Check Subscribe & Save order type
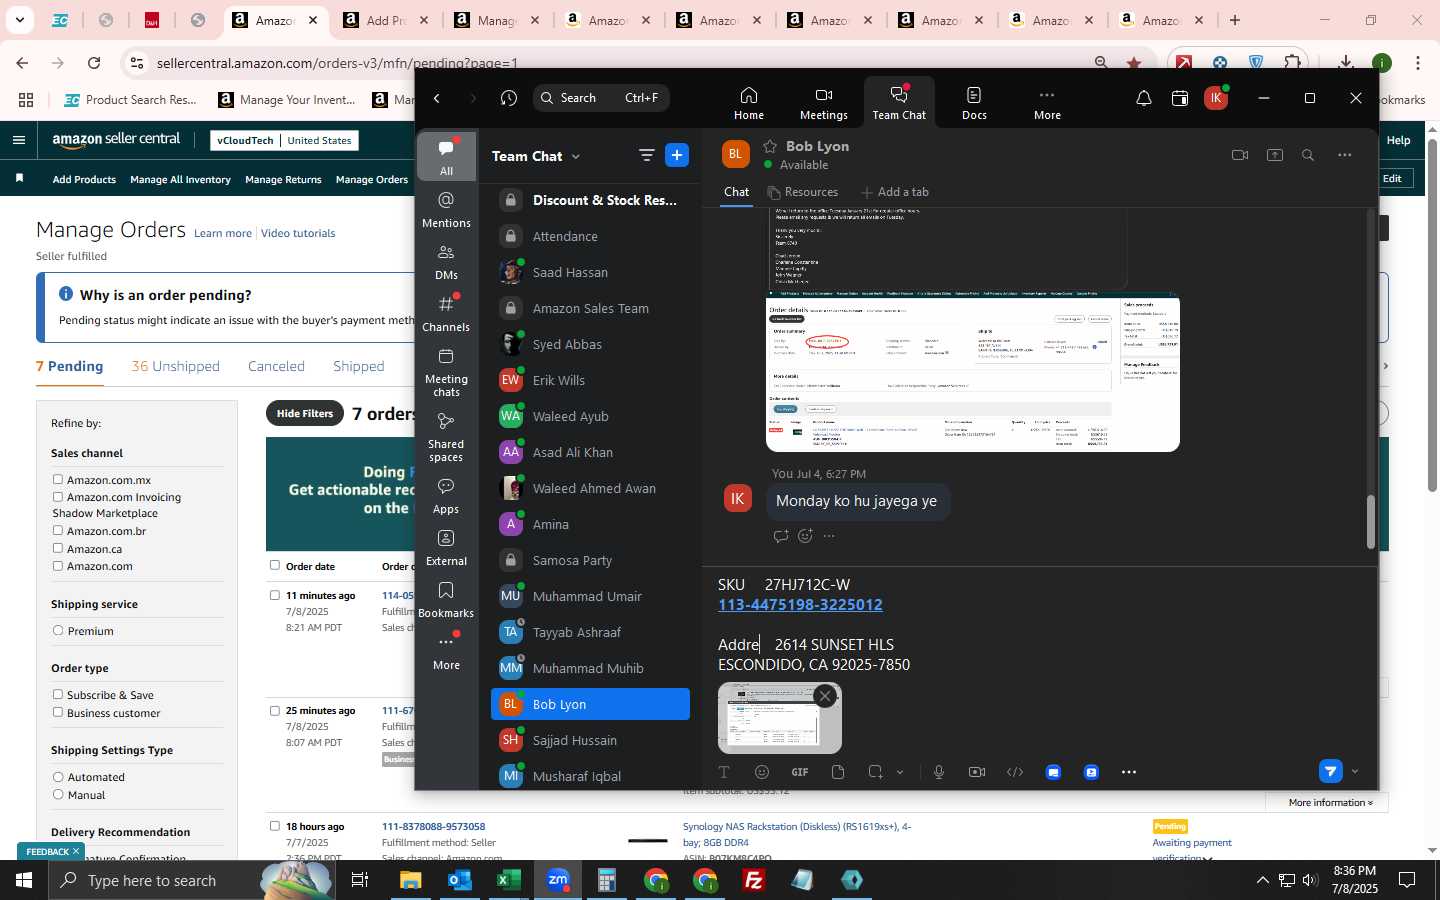Screen dimensions: 1440x900 [58, 695]
